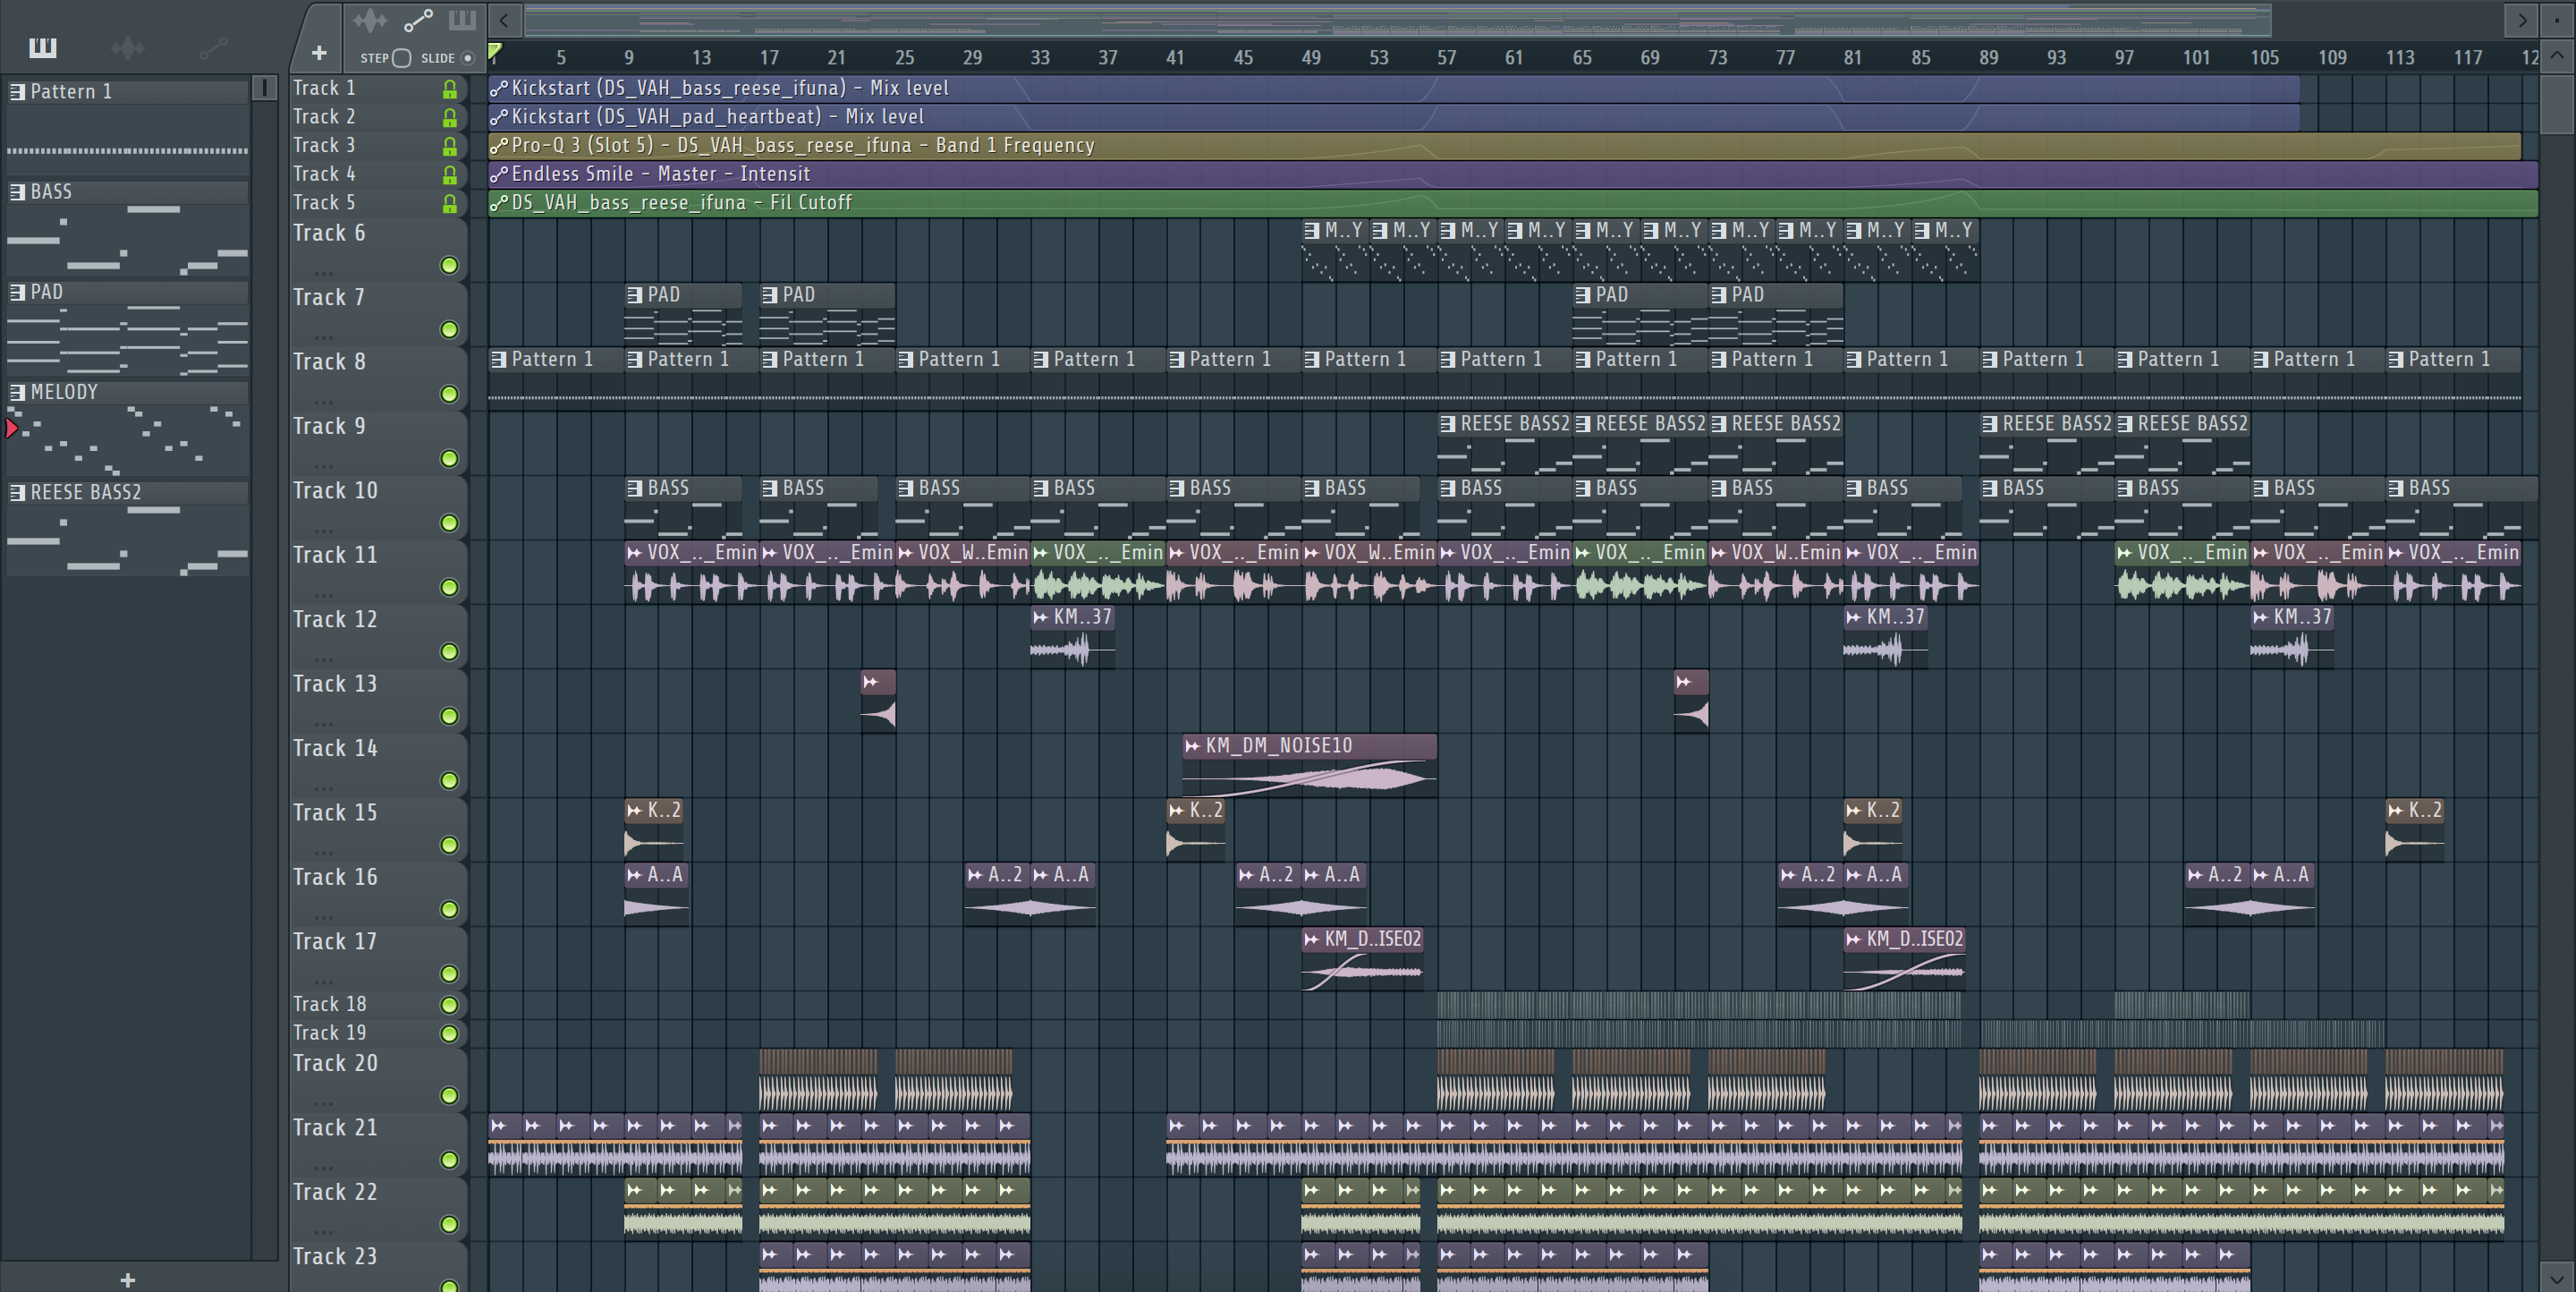Select the Pro-Q 3 Band 1 Frequency clip
The image size is (2576, 1292).
coord(1505,146)
